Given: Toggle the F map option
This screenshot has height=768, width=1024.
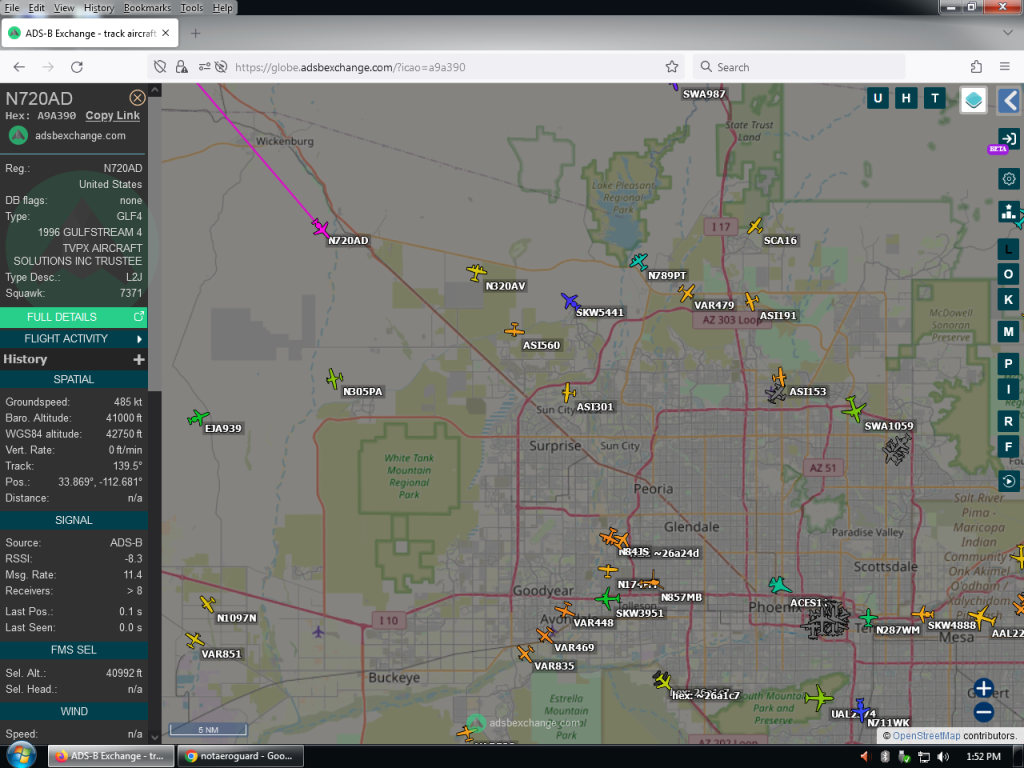Looking at the screenshot, I should pyautogui.click(x=1008, y=447).
